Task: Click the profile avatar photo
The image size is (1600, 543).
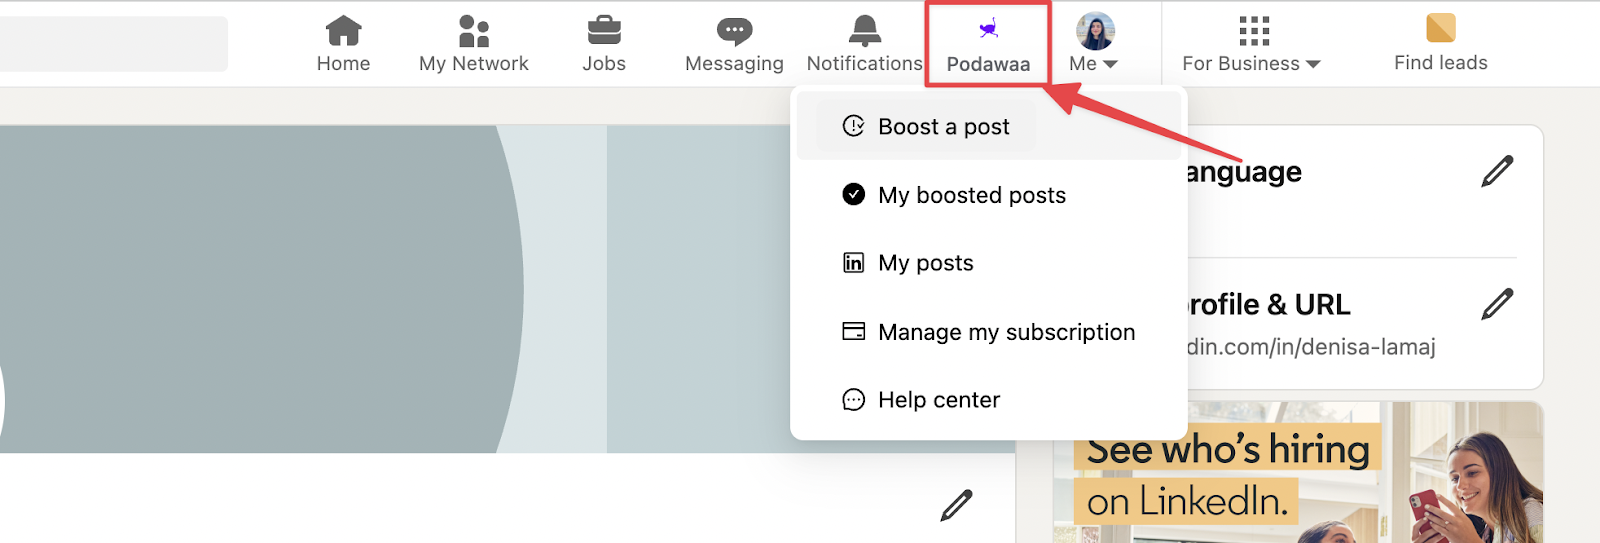Action: [x=1095, y=31]
